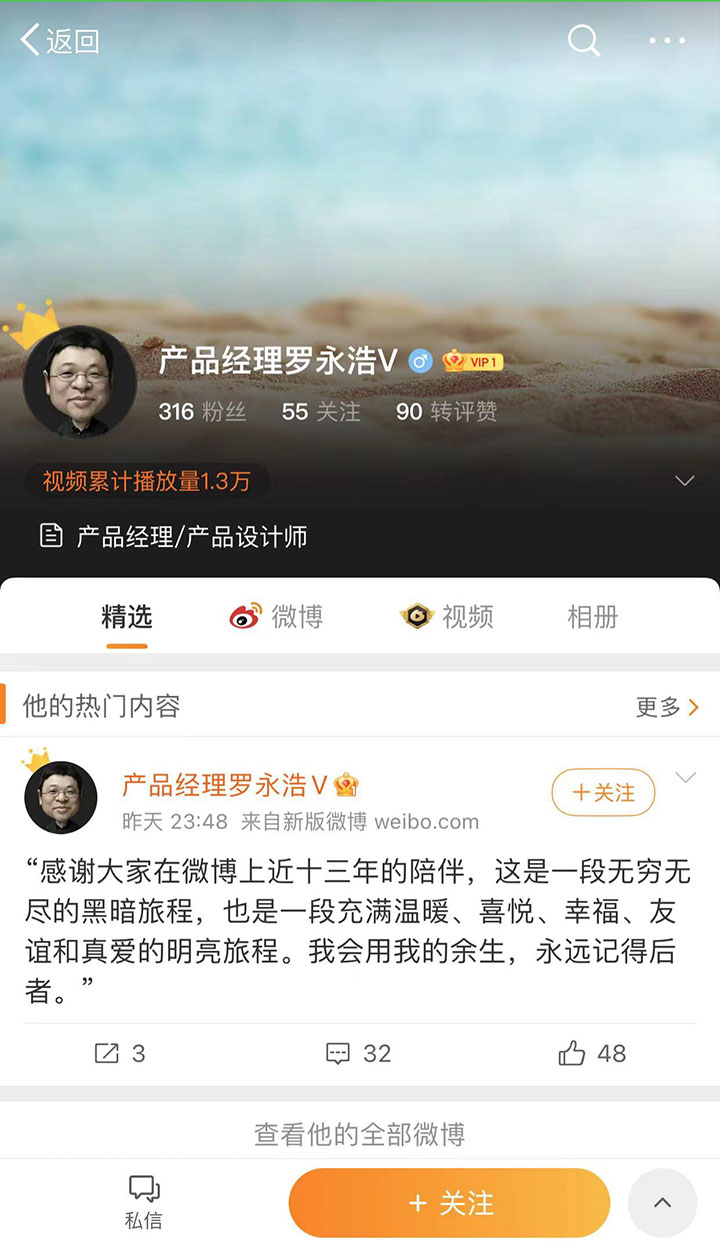
Task: Like the post with thumbs-up icon
Action: 592,1053
